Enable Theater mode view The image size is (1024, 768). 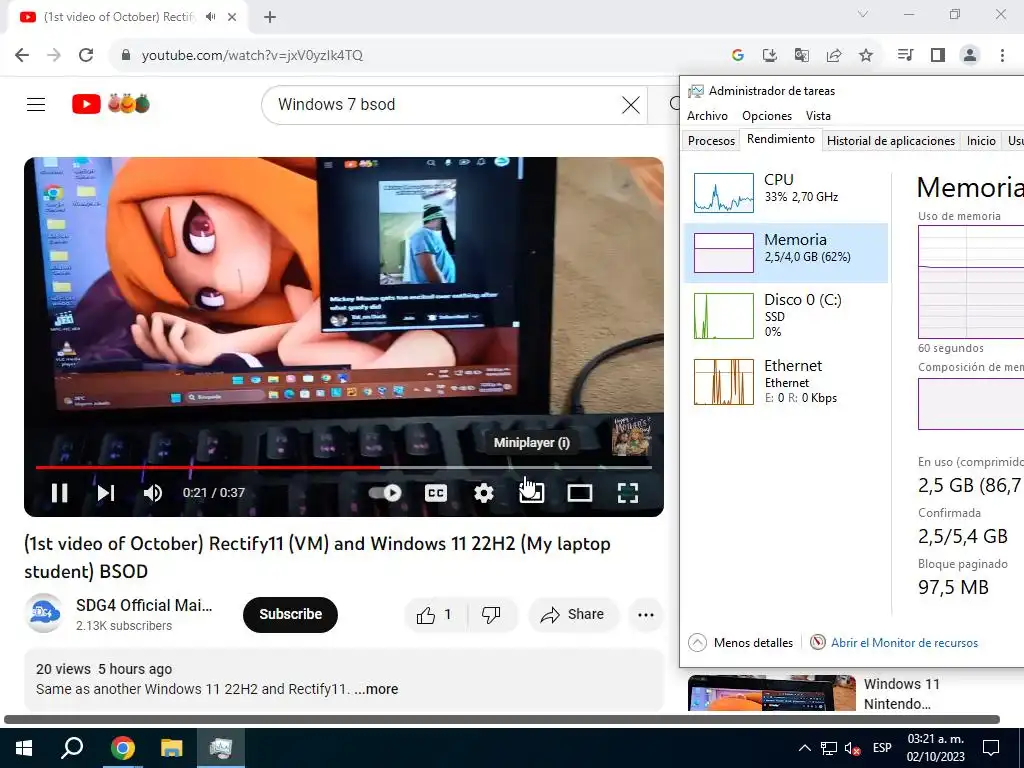[579, 492]
